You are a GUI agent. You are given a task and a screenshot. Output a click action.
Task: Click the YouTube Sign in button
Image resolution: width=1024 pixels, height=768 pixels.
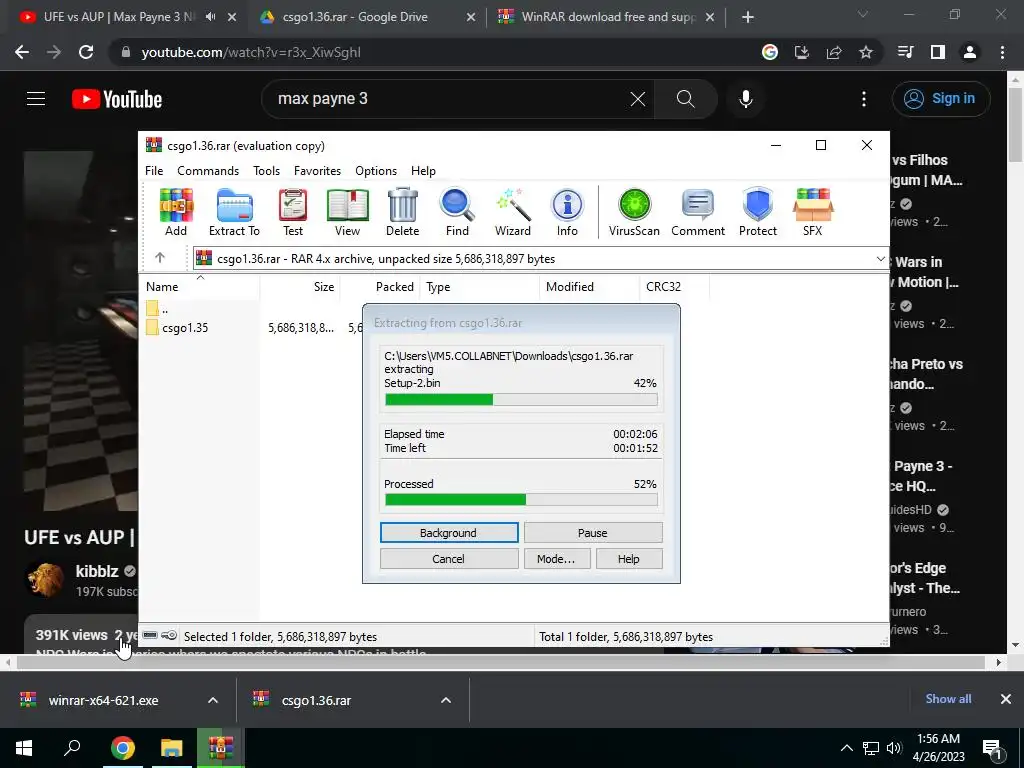click(941, 99)
